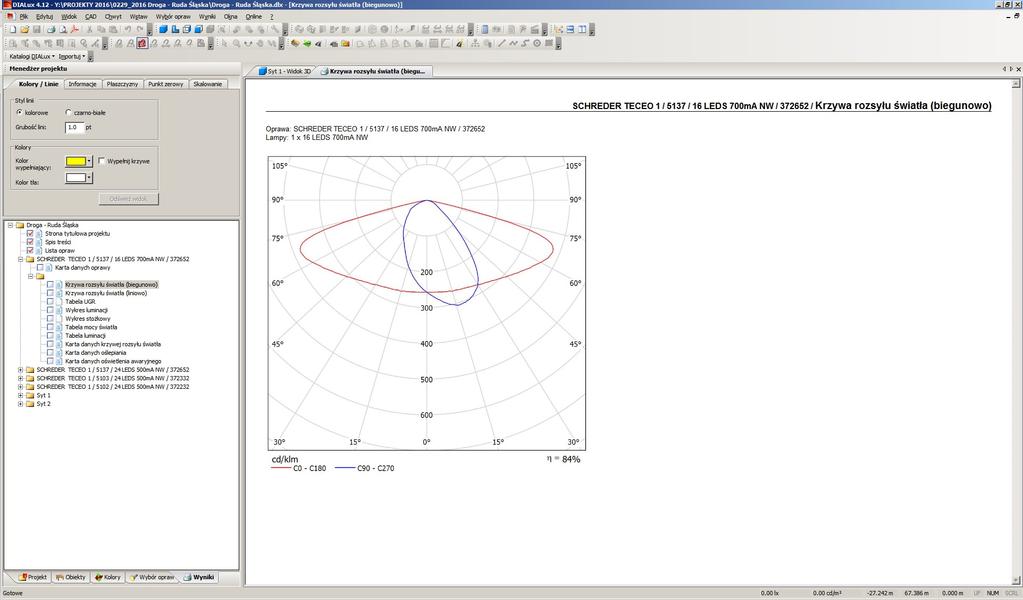Expand the 5102 / 24 LEDS 500mA node
This screenshot has height=600, width=1023.
point(20,386)
